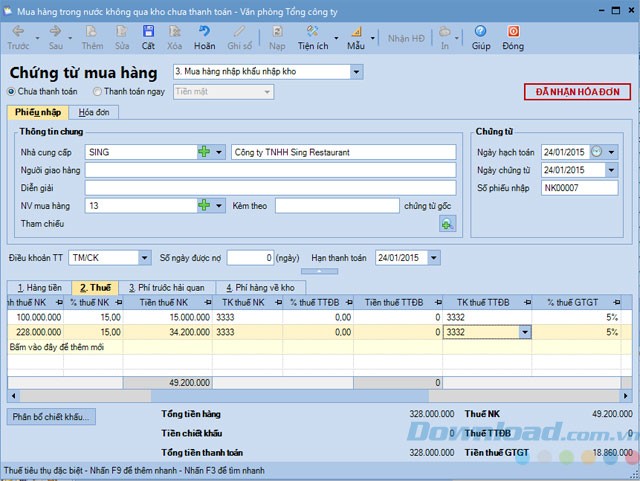Viewport: 640px width, 481px height.
Task: Add new supplier with green plus icon
Action: [x=205, y=152]
